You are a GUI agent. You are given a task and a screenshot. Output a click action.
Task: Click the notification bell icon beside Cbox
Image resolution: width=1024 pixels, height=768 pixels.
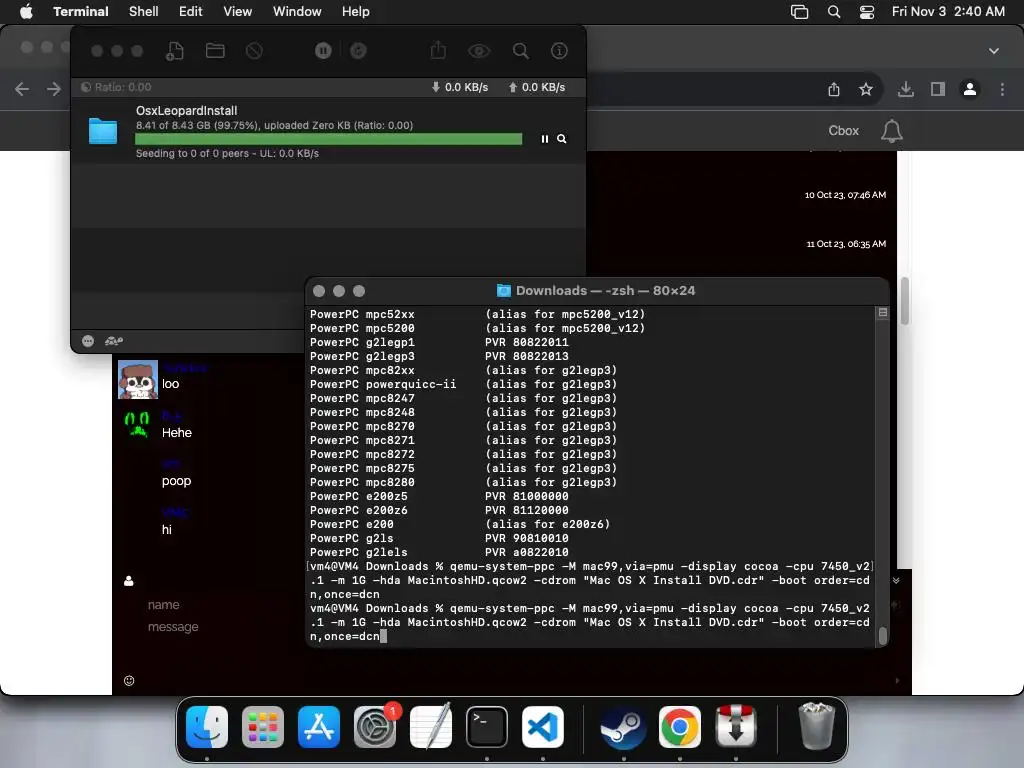point(891,131)
